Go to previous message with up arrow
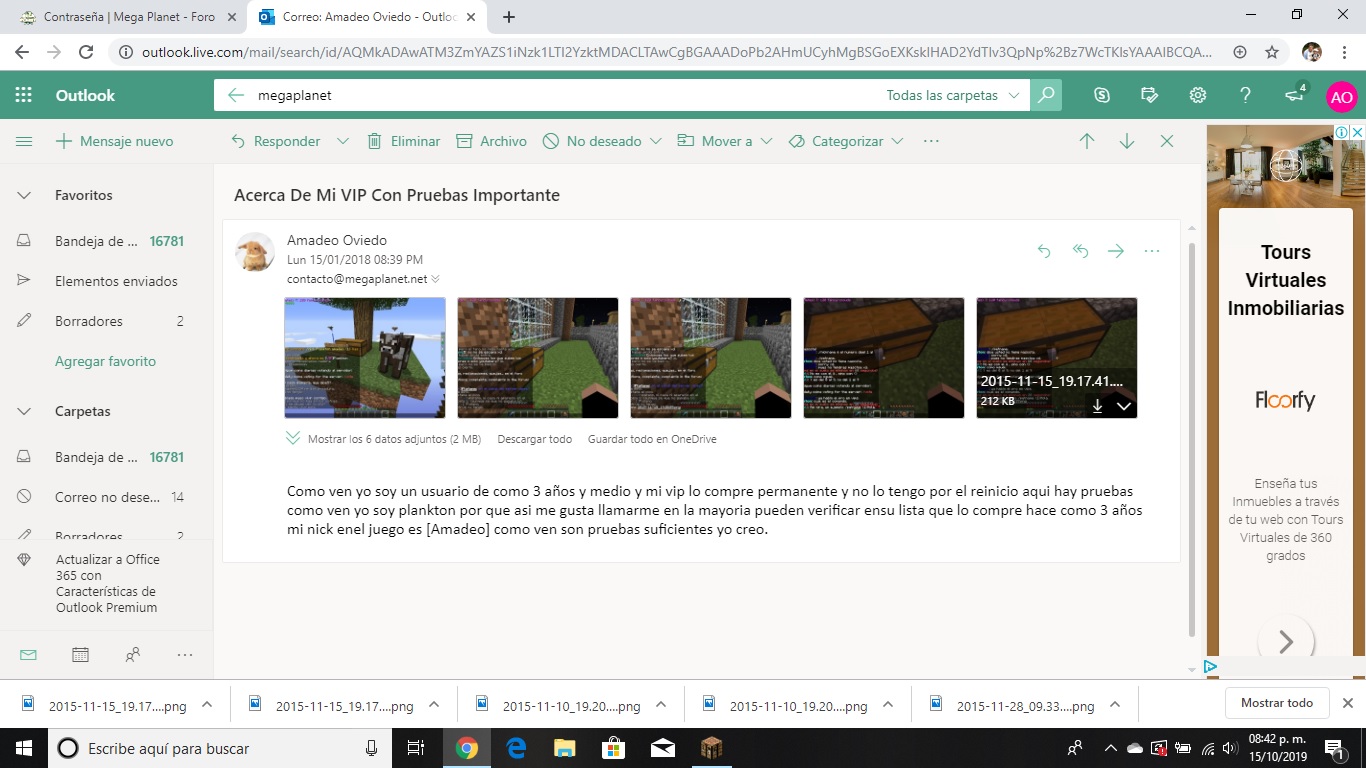Viewport: 1366px width, 768px height. click(x=1087, y=142)
